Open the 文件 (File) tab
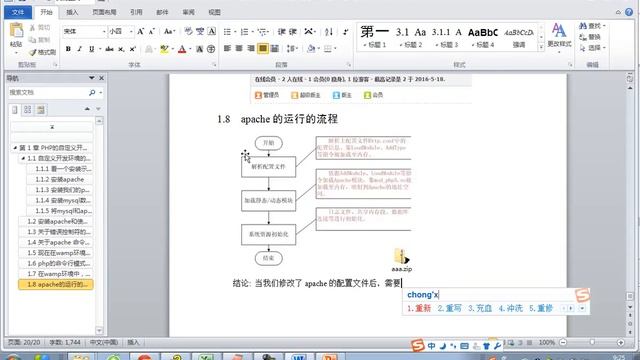 18,12
